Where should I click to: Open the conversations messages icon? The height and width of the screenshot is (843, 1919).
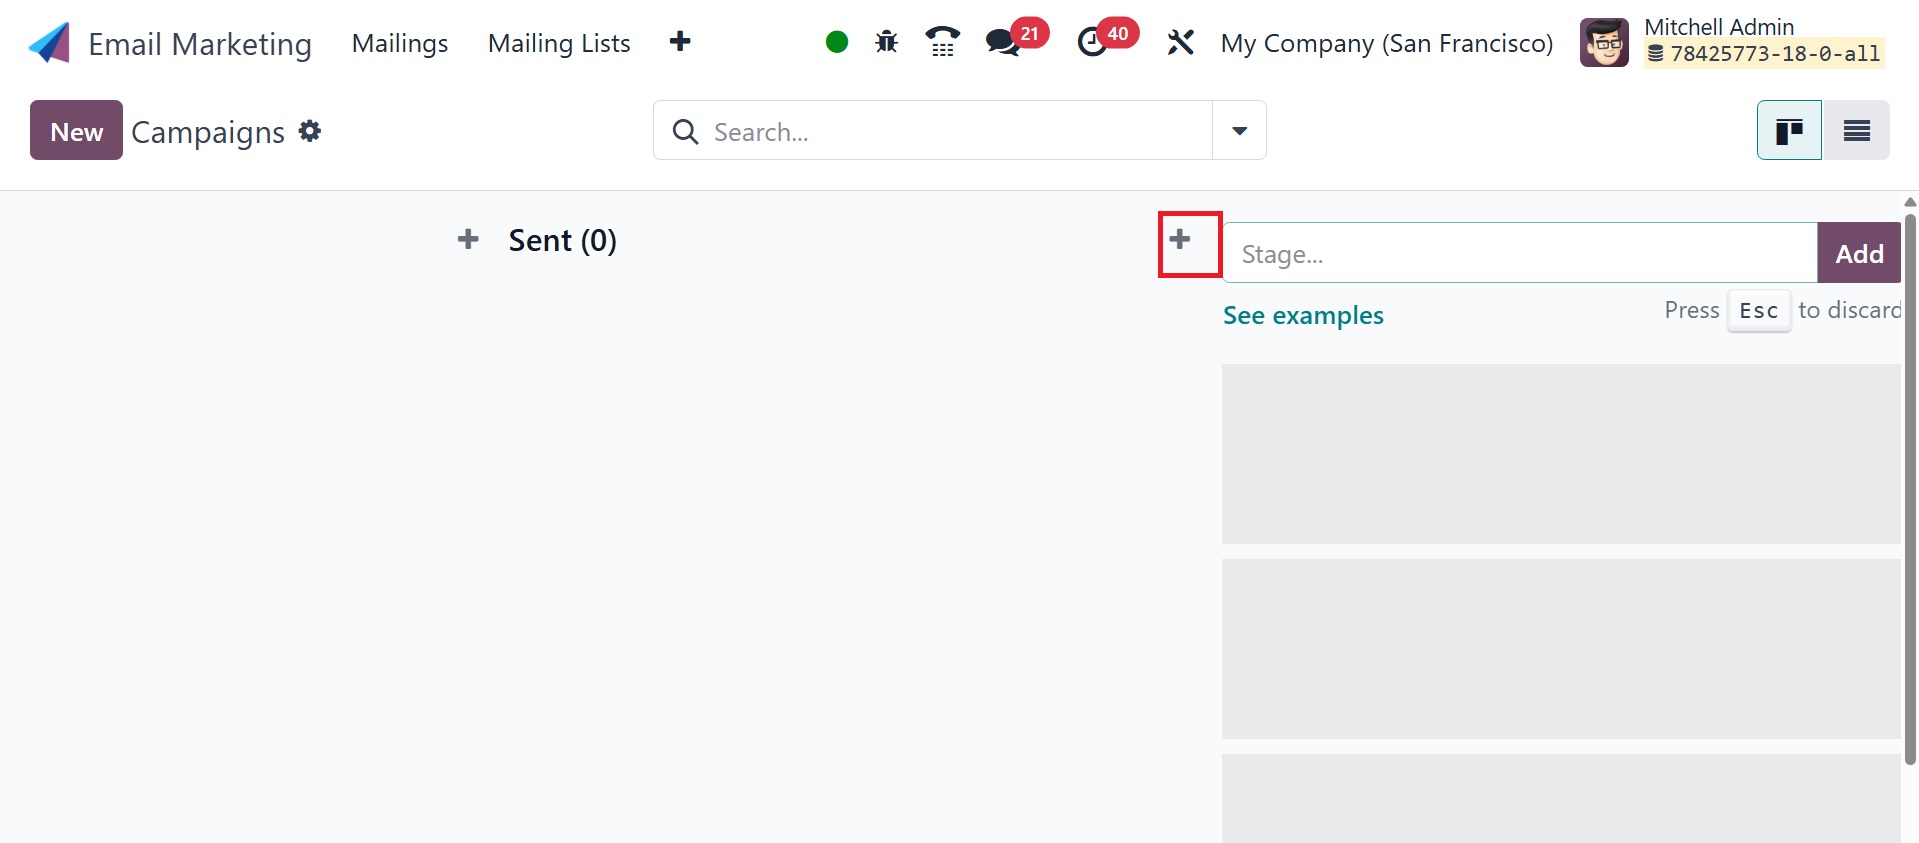1002,42
